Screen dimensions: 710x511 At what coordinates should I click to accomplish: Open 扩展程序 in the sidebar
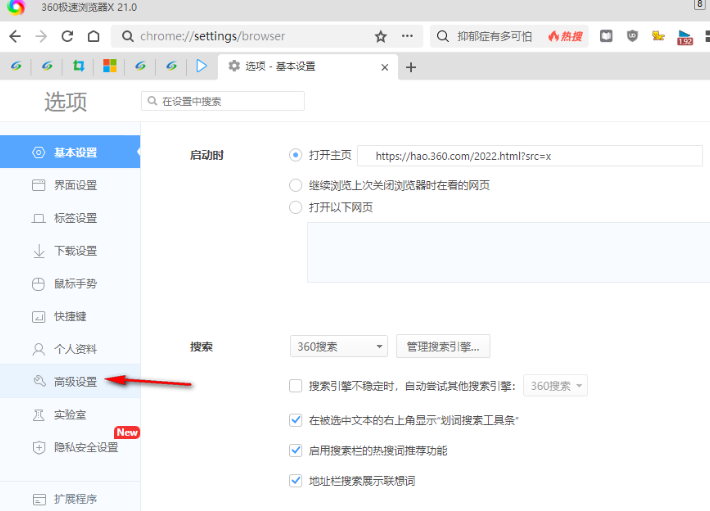[x=70, y=499]
